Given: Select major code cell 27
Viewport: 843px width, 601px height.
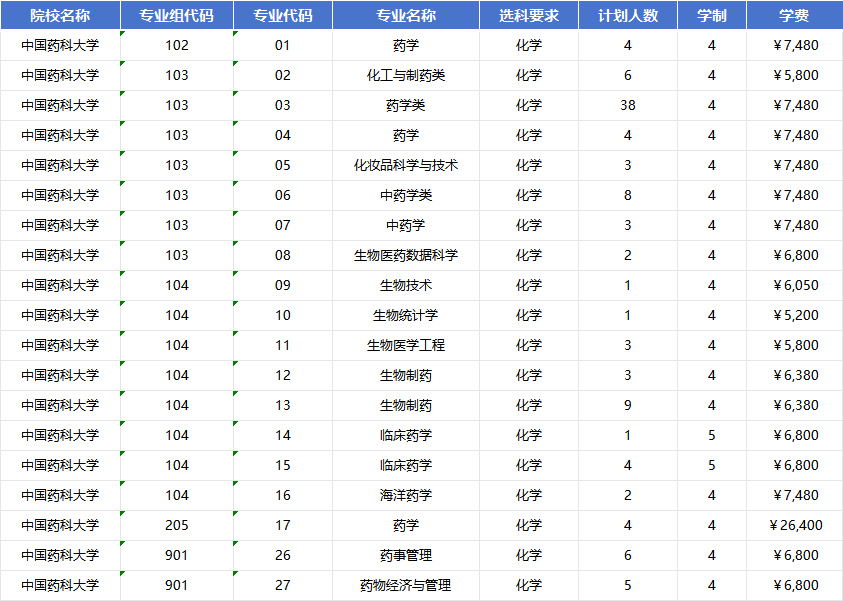Looking at the screenshot, I should 283,585.
